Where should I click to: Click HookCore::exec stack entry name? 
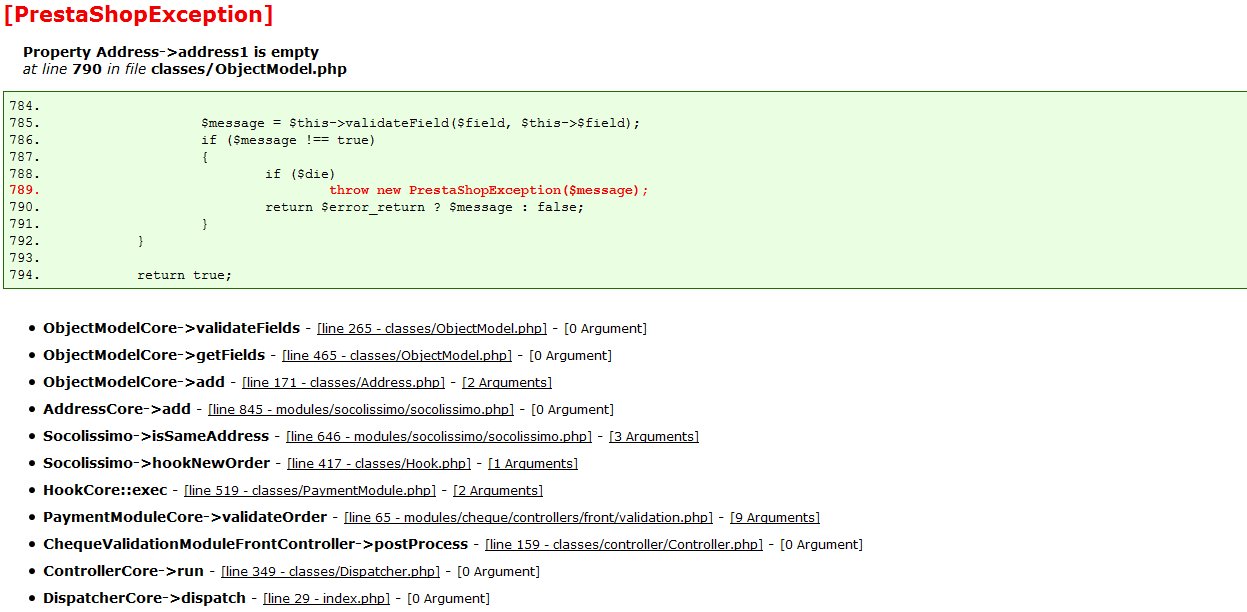105,490
